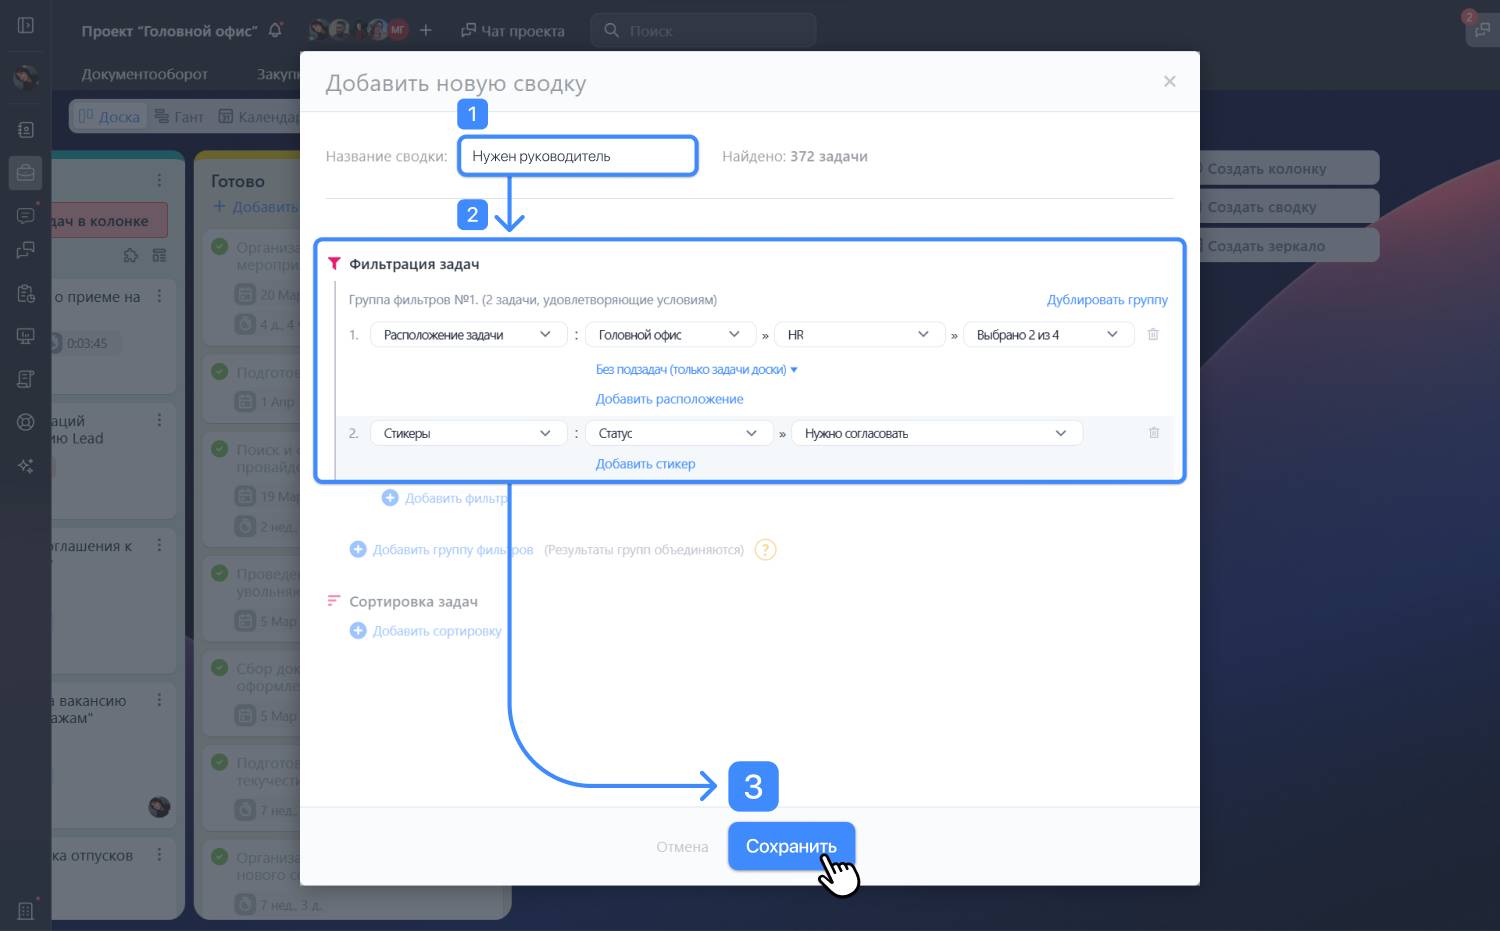
Task: Click the Название сводки input field
Action: [x=577, y=156]
